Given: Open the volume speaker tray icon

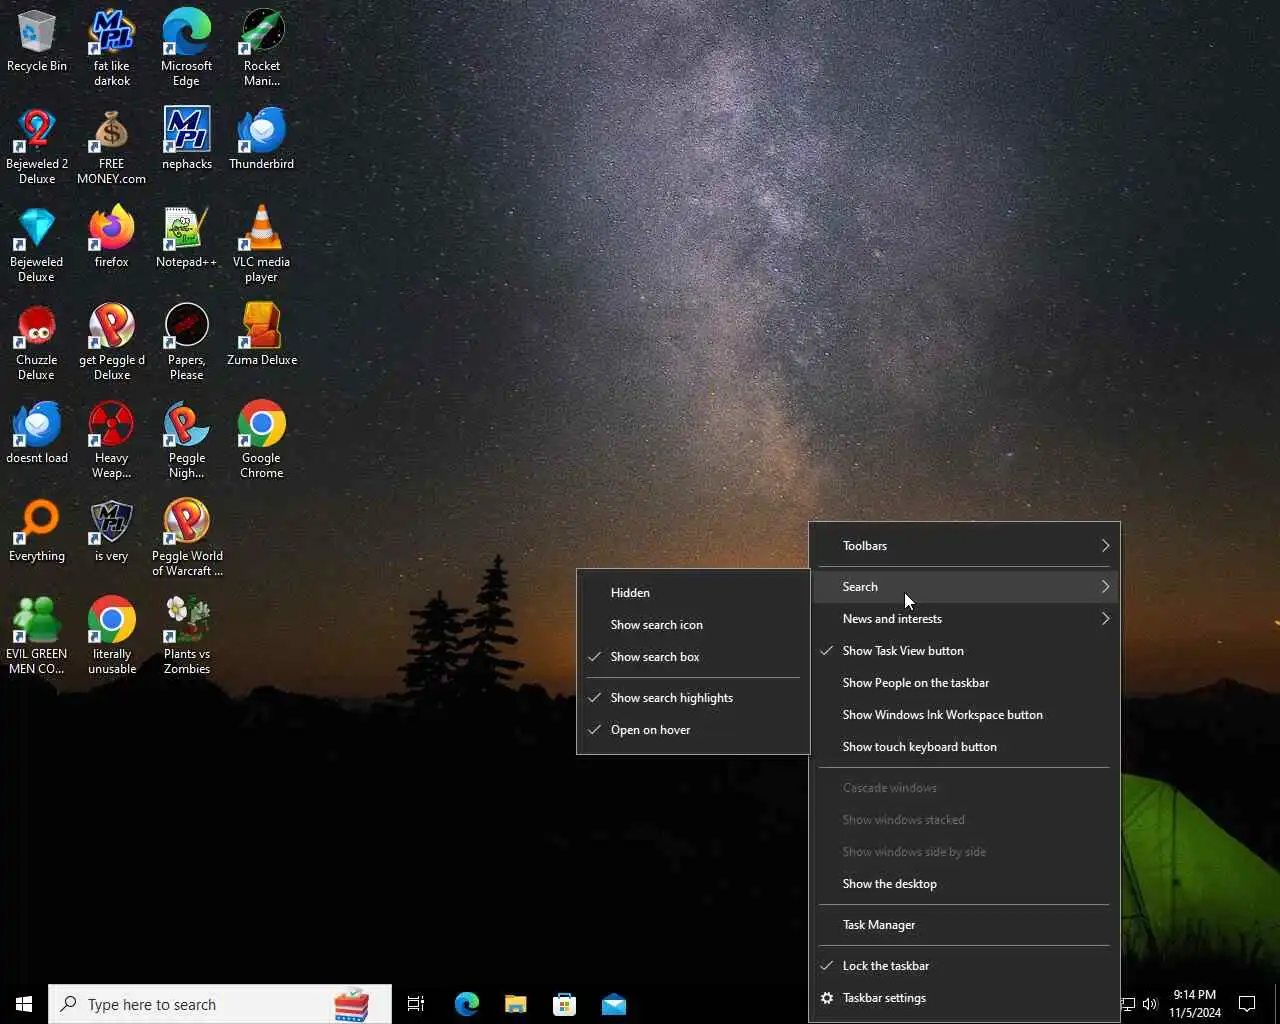Looking at the screenshot, I should (1150, 1004).
